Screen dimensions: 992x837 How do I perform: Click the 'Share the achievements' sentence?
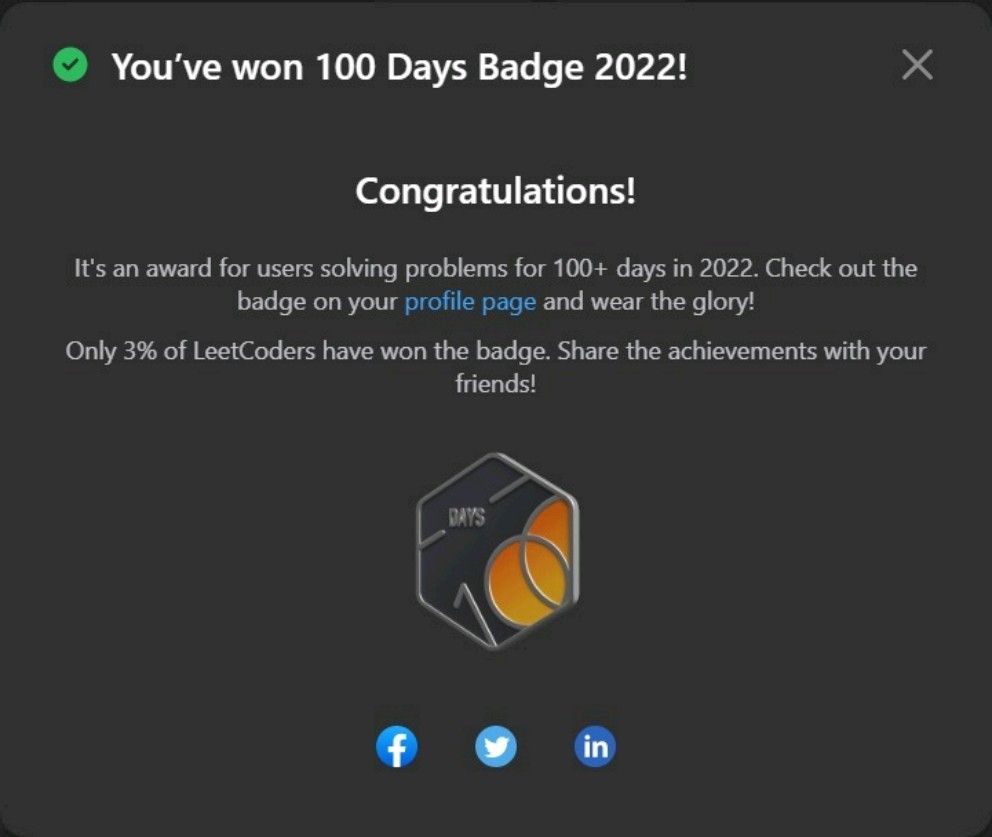click(741, 352)
